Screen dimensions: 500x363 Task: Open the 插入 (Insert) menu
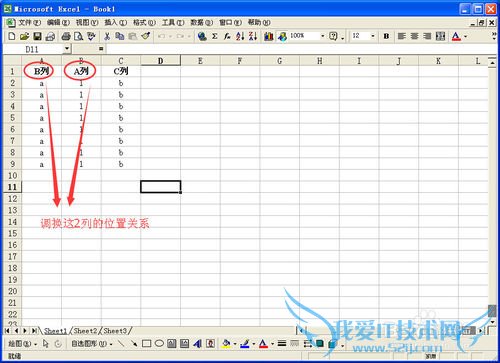coord(116,23)
